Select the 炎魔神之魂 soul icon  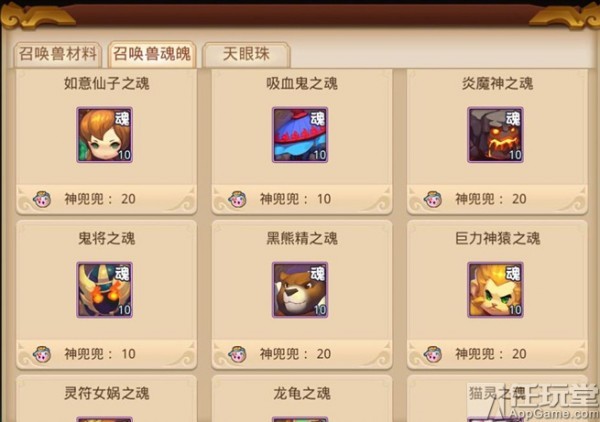[496, 135]
